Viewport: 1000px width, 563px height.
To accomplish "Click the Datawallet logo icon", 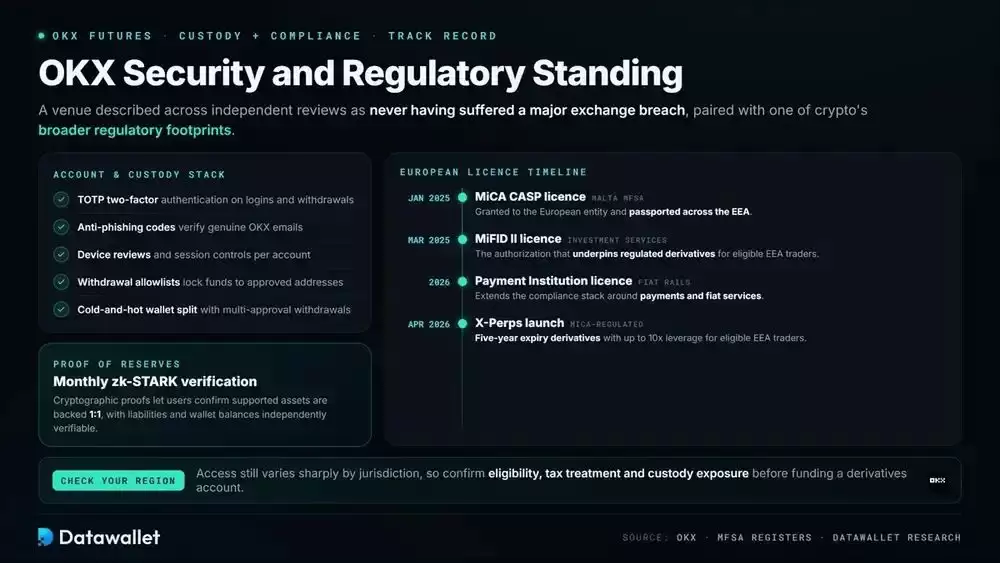I will click(45, 537).
